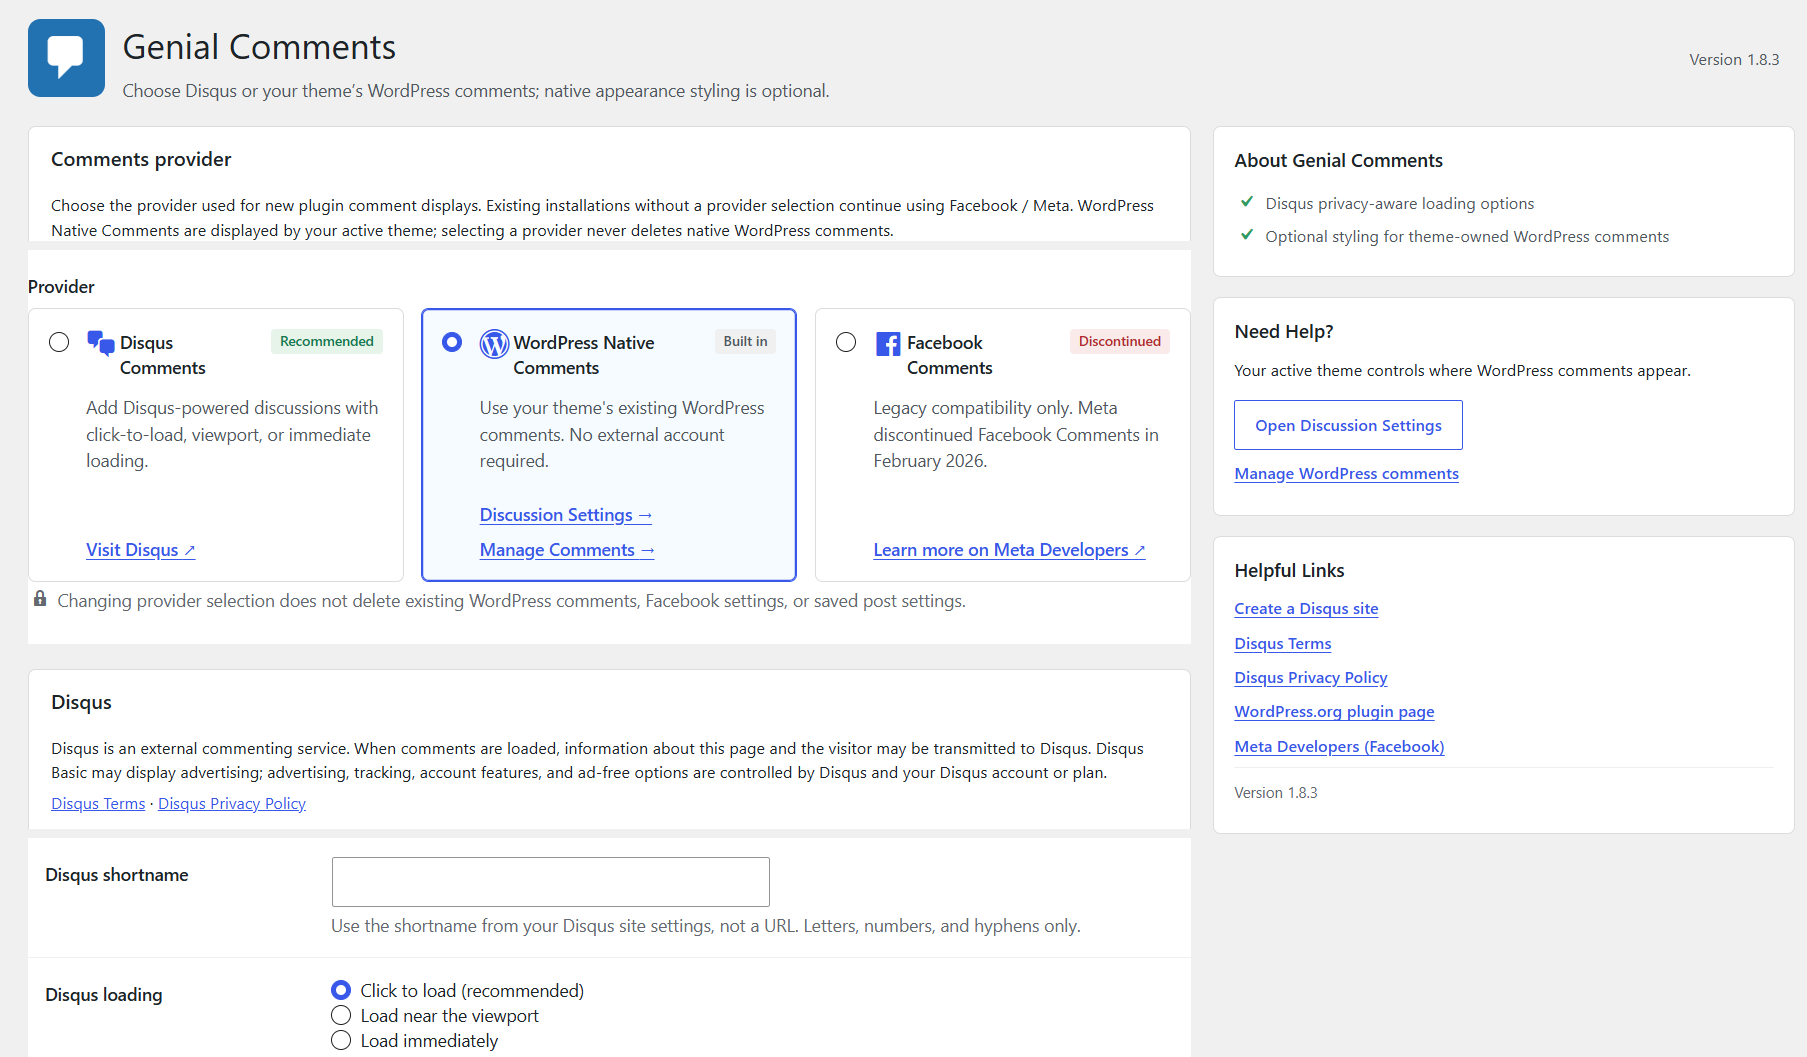This screenshot has width=1807, height=1057.
Task: Visit WordPress.org plugin page link
Action: tap(1334, 712)
